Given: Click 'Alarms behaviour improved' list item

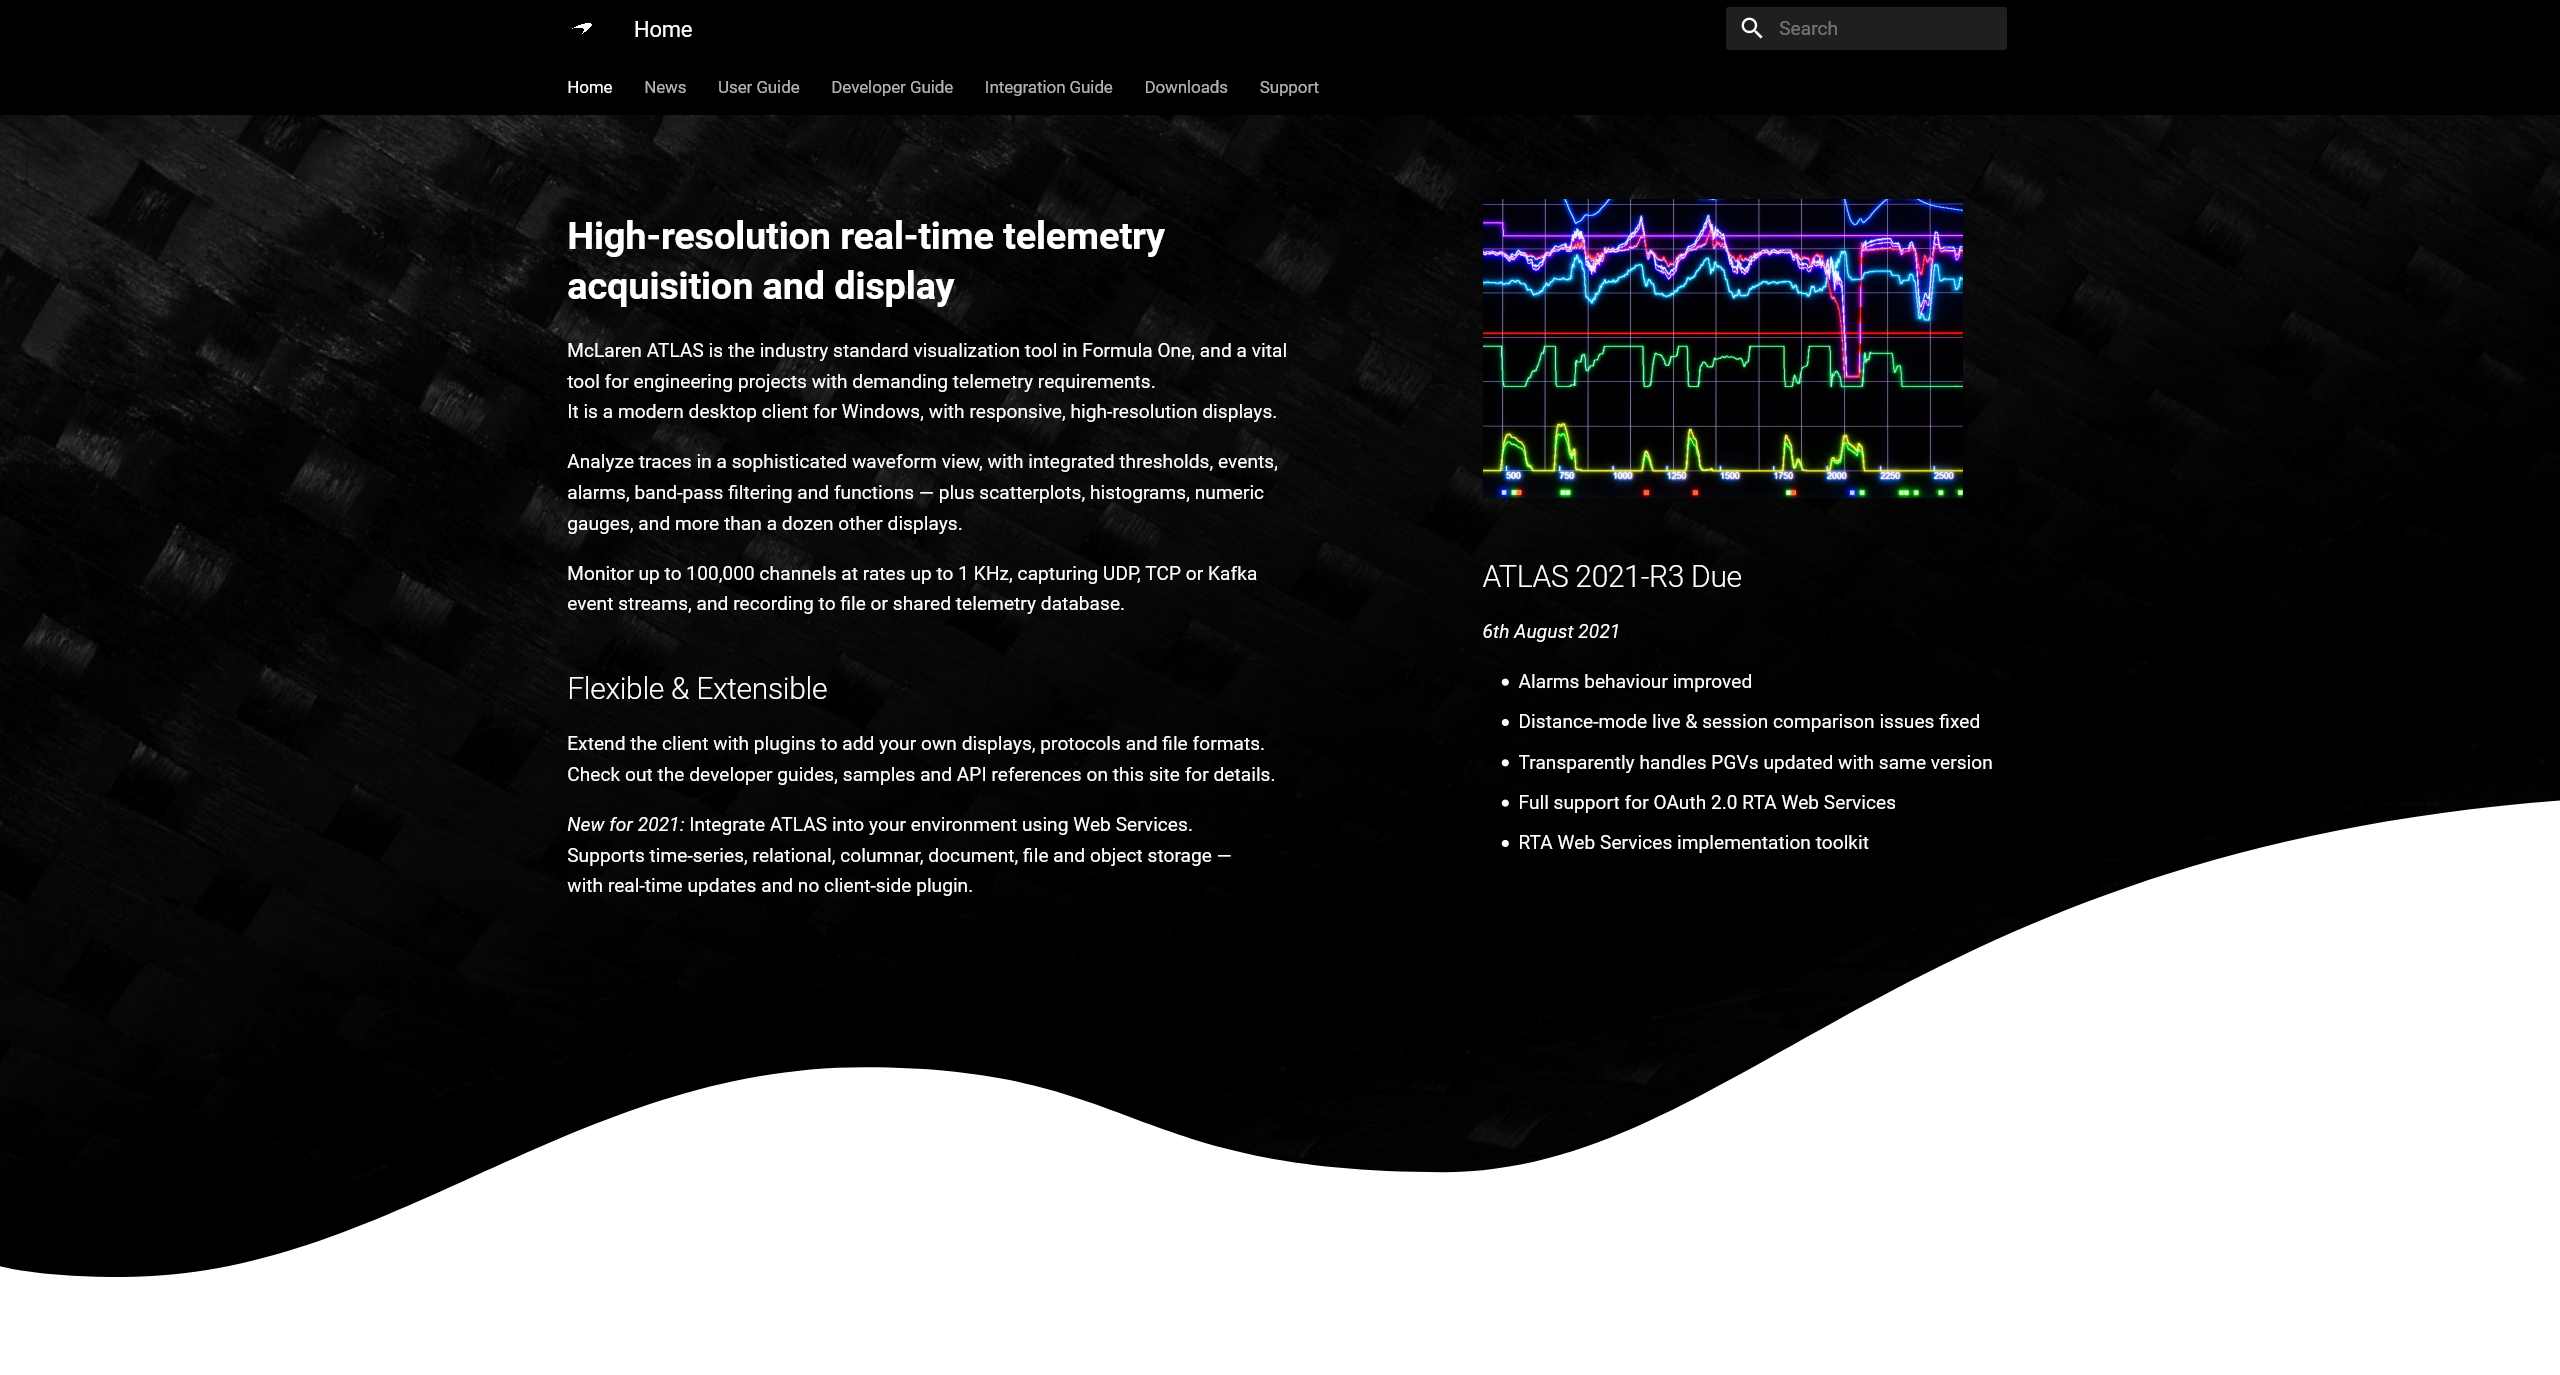Looking at the screenshot, I should pos(1635,681).
